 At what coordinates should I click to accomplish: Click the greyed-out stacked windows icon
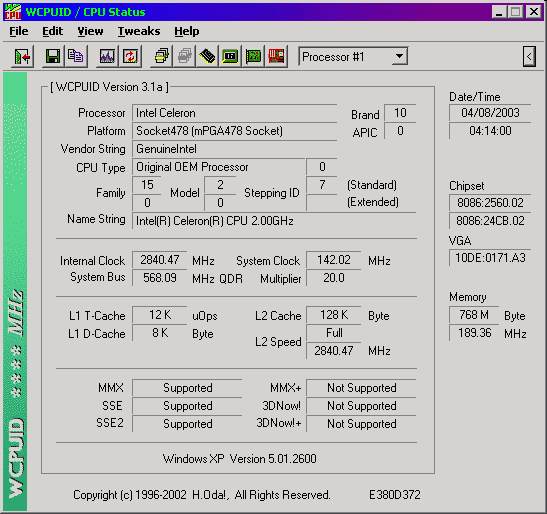[x=184, y=56]
